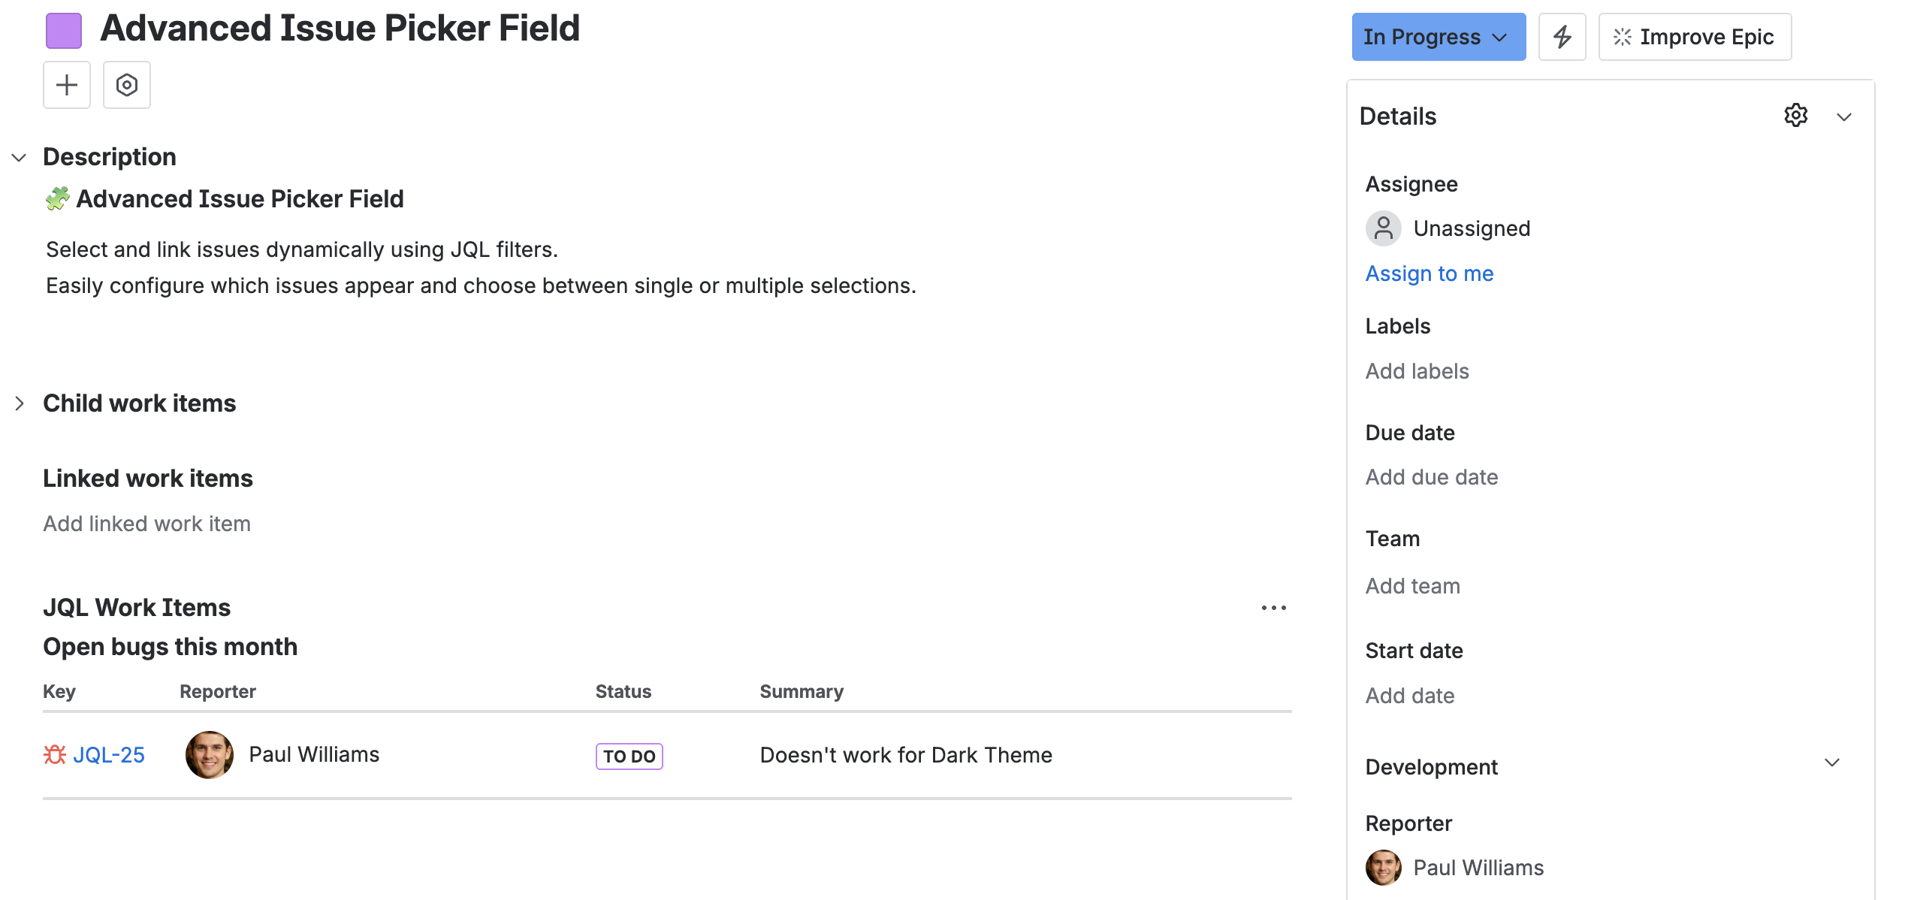Click the red bug icon beside JQL-25
Viewport: 1905px width, 900px height.
click(54, 755)
